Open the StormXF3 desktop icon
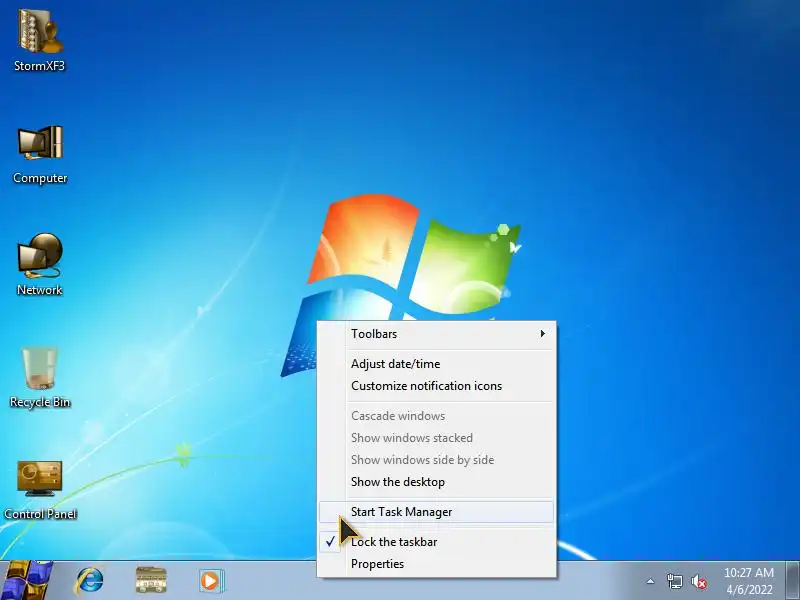 (40, 41)
